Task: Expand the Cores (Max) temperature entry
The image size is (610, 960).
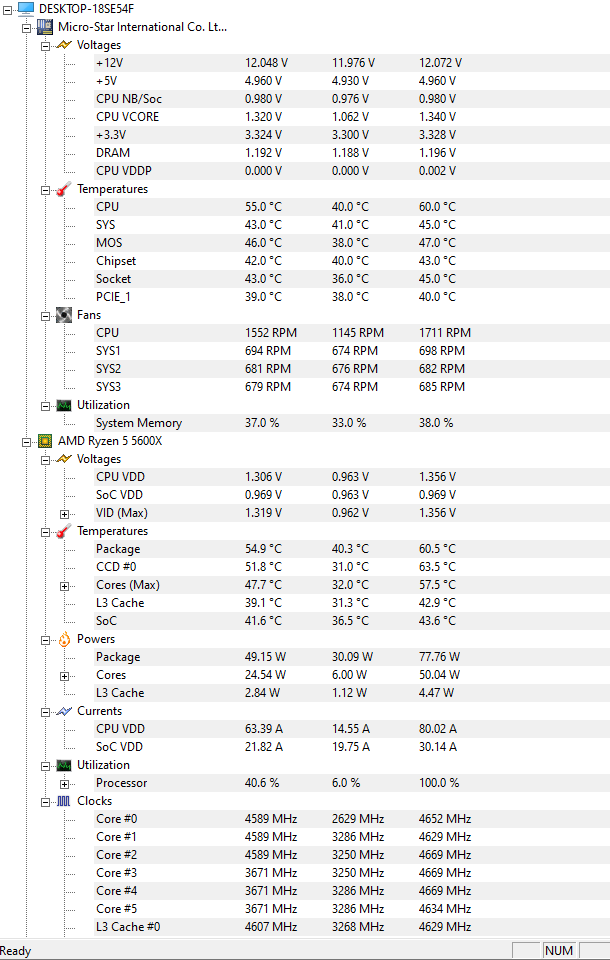Action: click(x=64, y=585)
